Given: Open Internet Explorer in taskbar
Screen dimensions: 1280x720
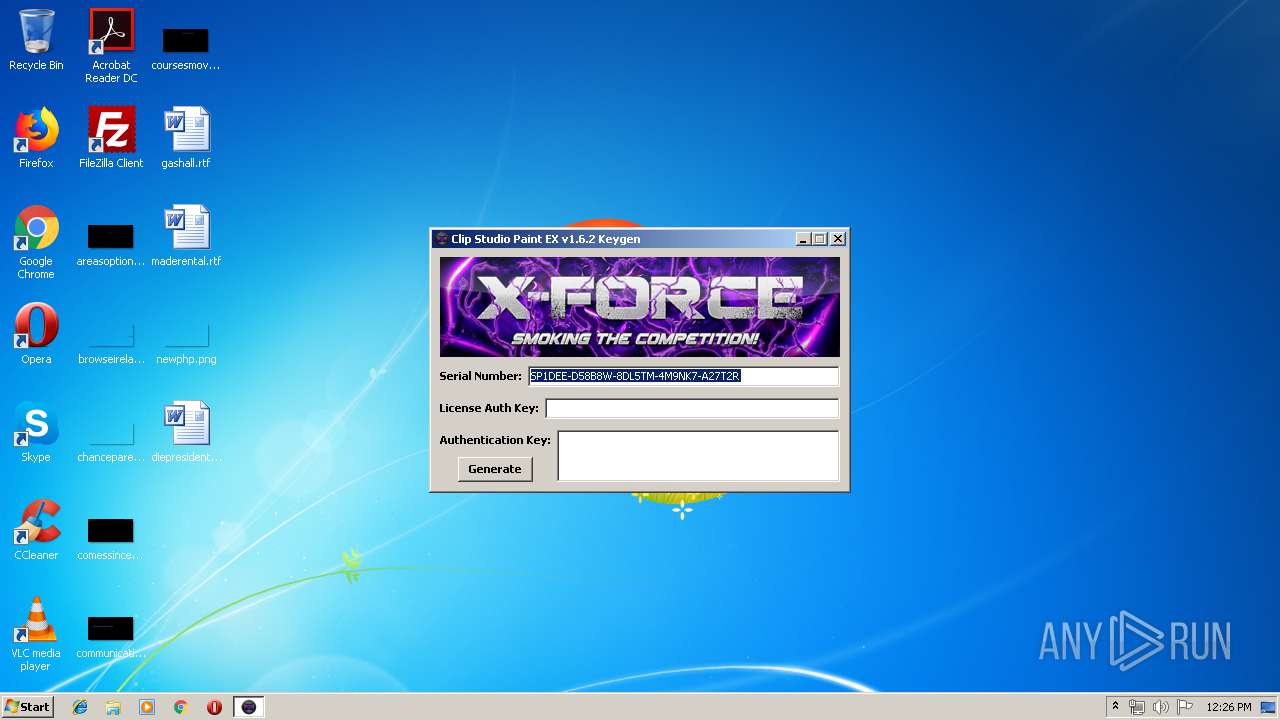Looking at the screenshot, I should (x=80, y=707).
